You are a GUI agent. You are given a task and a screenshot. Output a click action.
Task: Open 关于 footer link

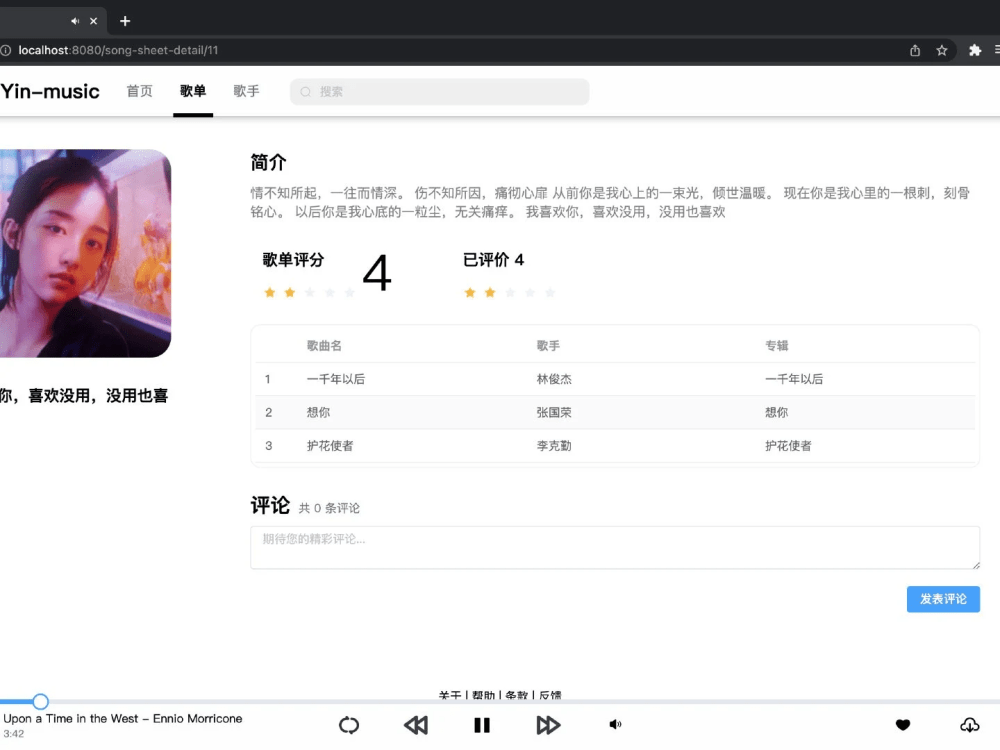(x=450, y=696)
